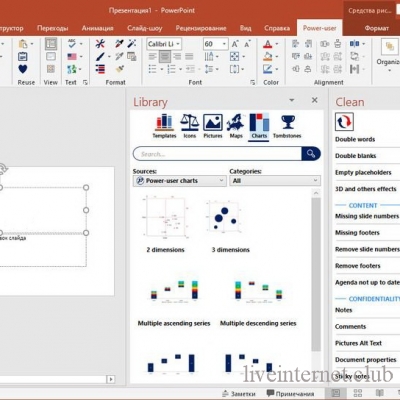Click the paintbrush icon at bottom of Format group
Viewport: 400px width, 400px height.
(x=119, y=69)
